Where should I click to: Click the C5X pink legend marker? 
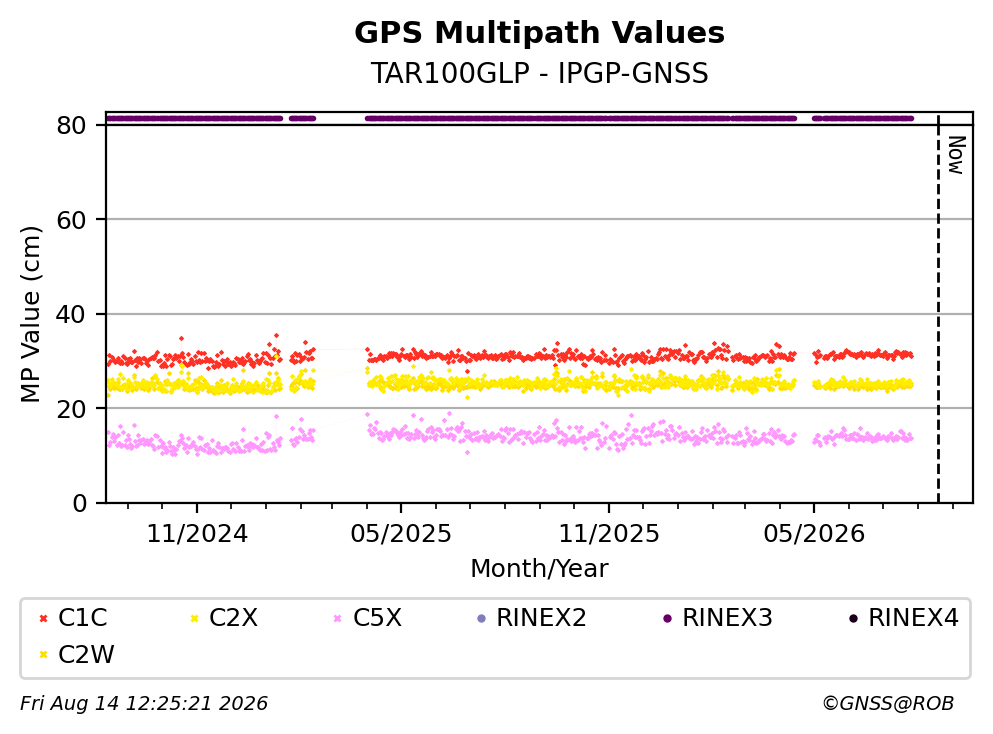click(x=338, y=618)
